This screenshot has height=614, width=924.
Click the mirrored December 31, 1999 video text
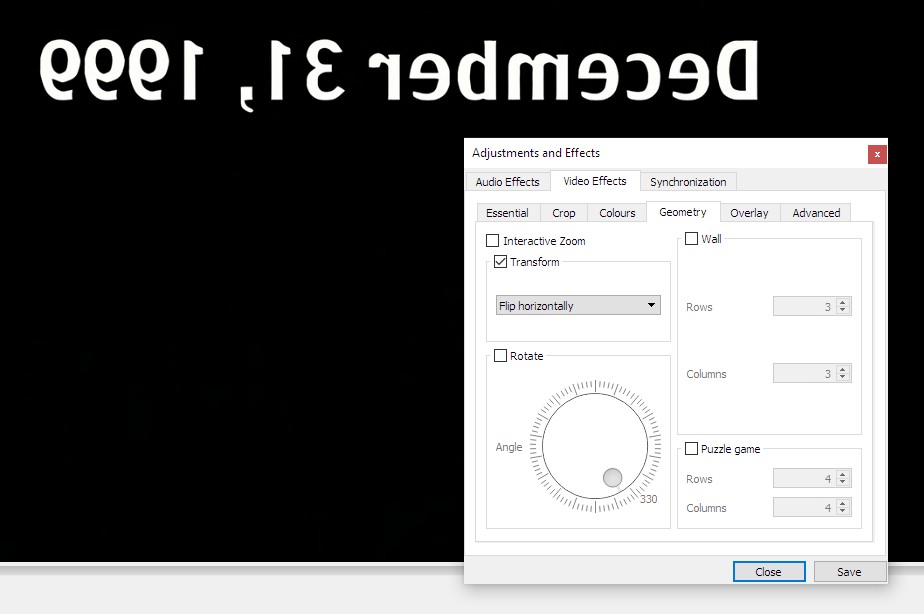coord(399,74)
